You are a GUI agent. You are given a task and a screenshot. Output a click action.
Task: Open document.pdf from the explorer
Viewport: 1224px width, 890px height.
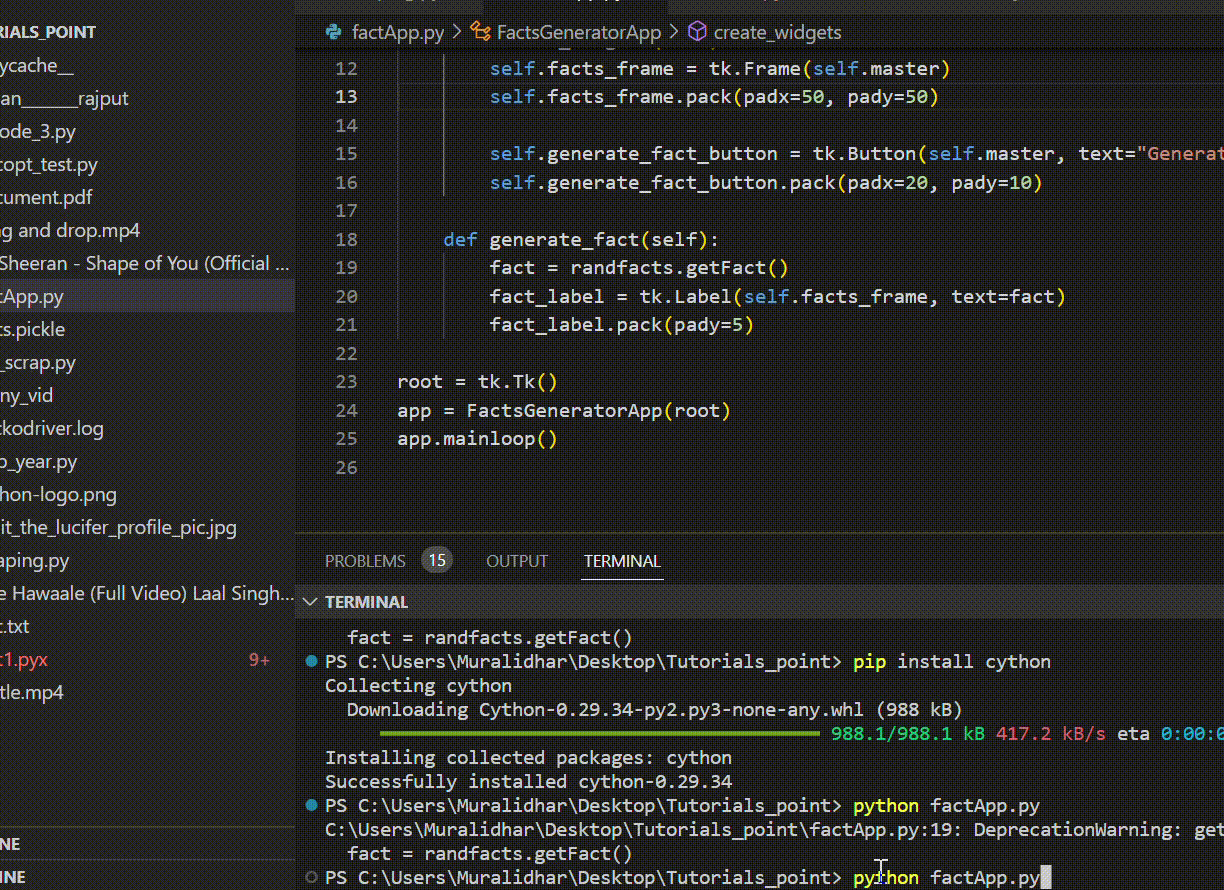click(x=46, y=197)
